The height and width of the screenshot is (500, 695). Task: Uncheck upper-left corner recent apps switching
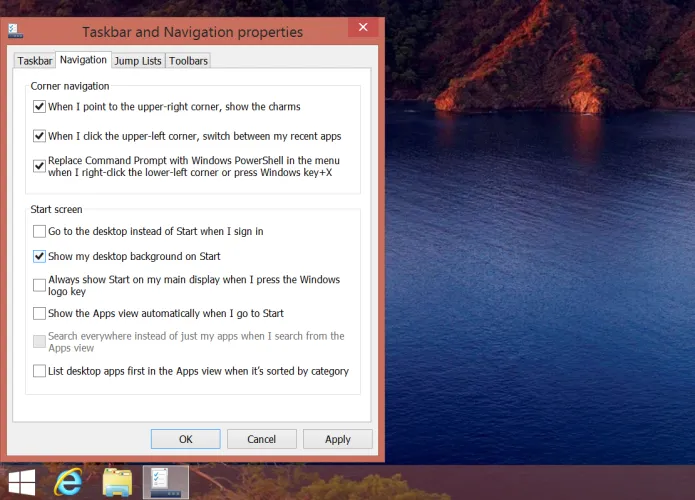[x=39, y=136]
